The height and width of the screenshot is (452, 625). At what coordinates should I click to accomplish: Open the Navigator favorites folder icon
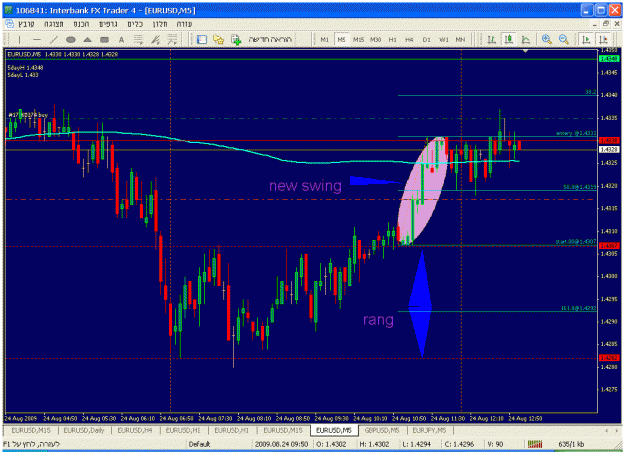point(218,39)
